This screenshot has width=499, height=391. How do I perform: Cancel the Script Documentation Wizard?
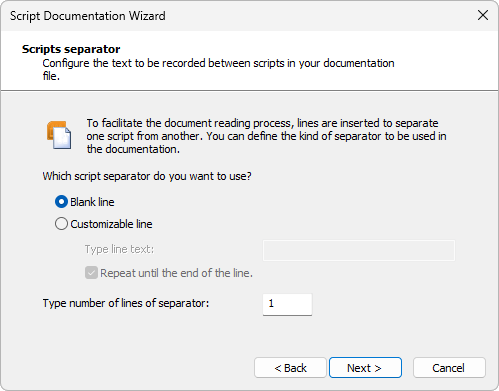449,368
